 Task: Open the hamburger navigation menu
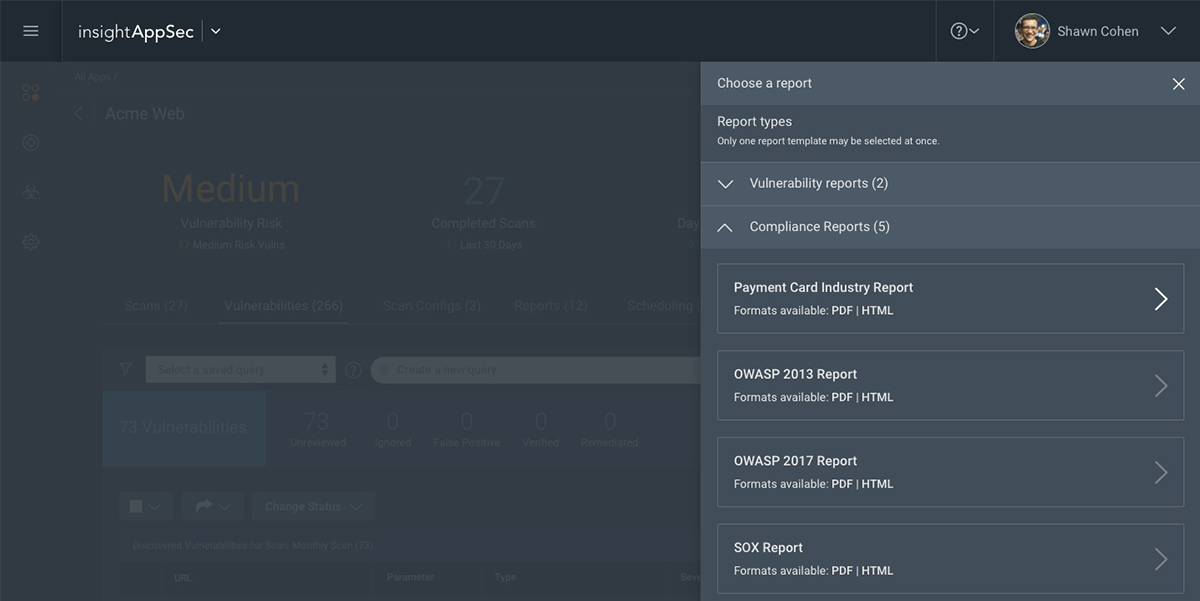click(x=30, y=31)
